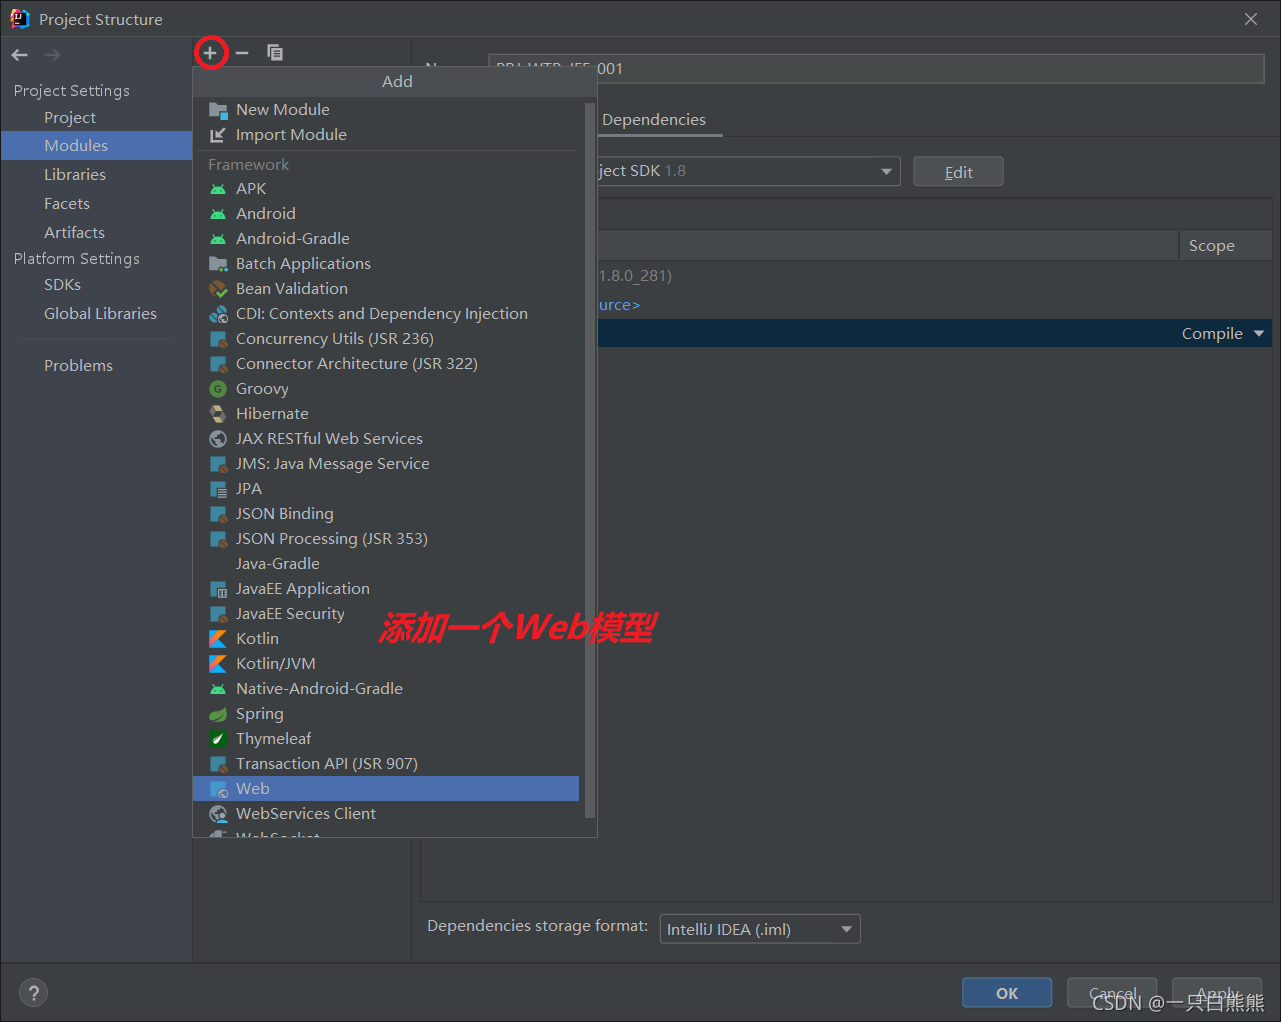Click the Kotlin framework icon

[x=218, y=639]
